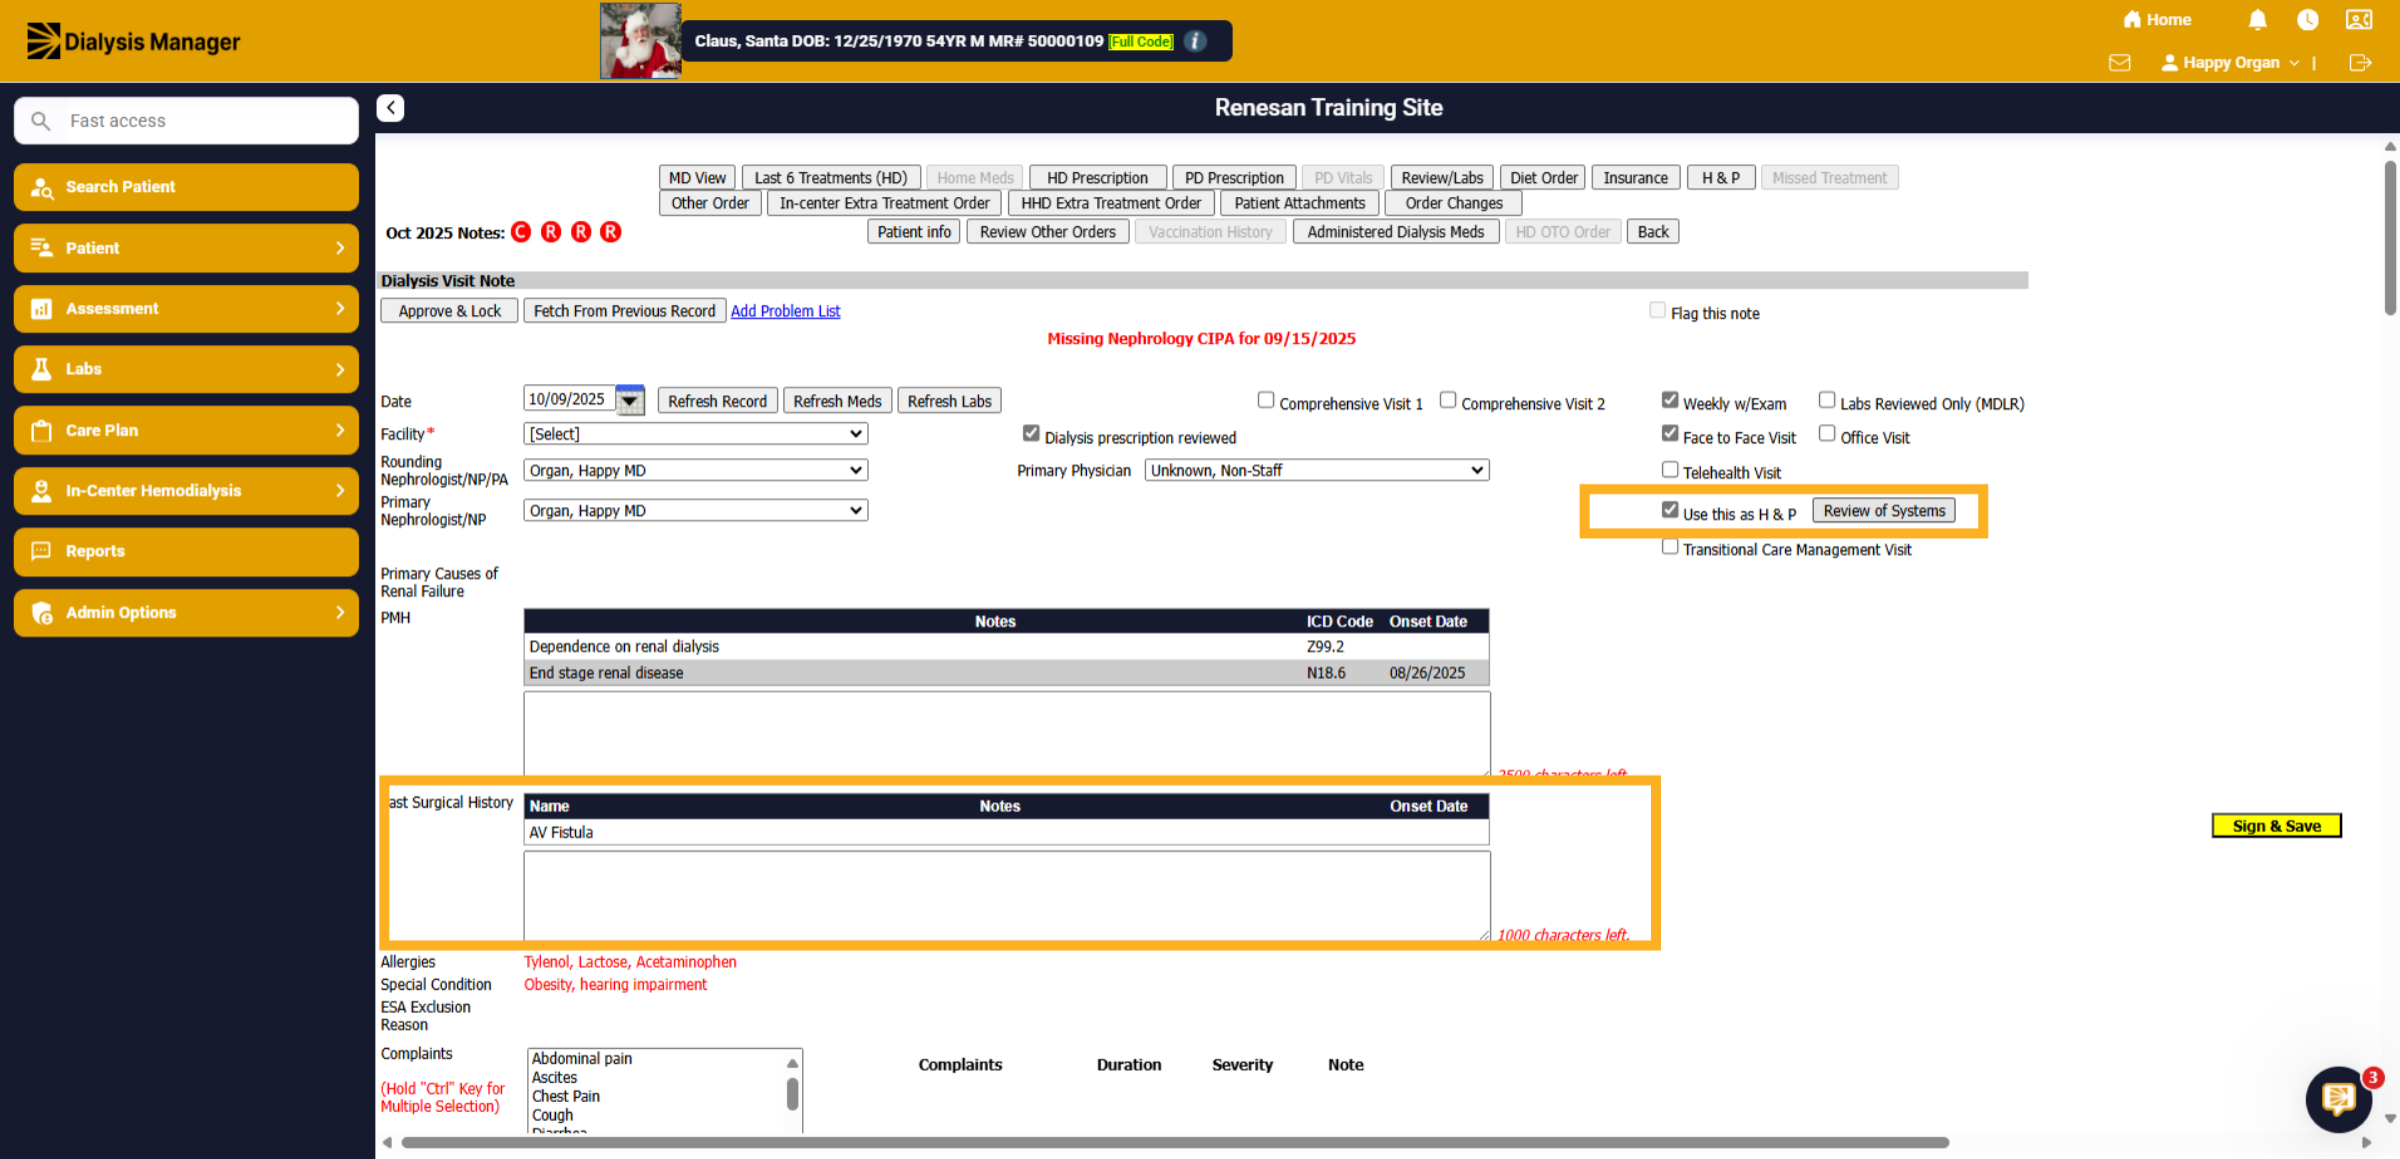2400x1159 pixels.
Task: Toggle Dialysis prescription reviewed checkbox
Action: coord(1031,434)
